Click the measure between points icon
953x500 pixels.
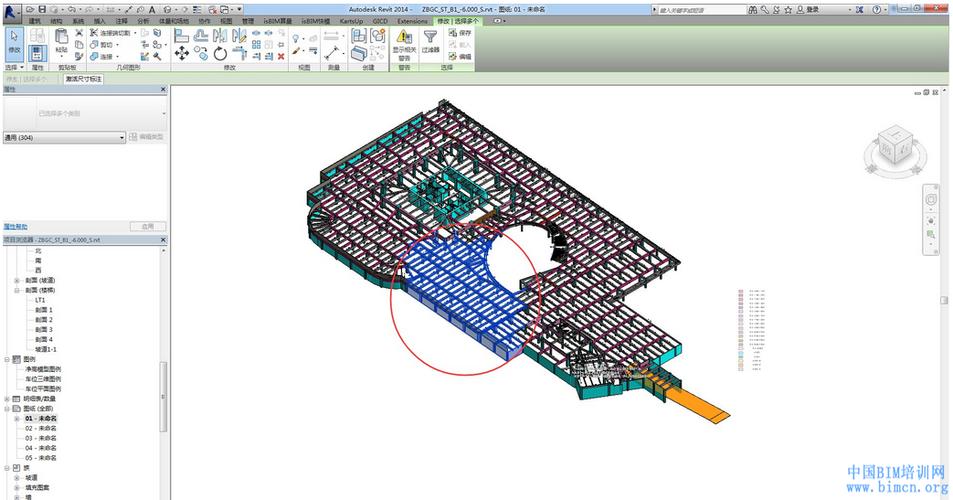(x=331, y=53)
